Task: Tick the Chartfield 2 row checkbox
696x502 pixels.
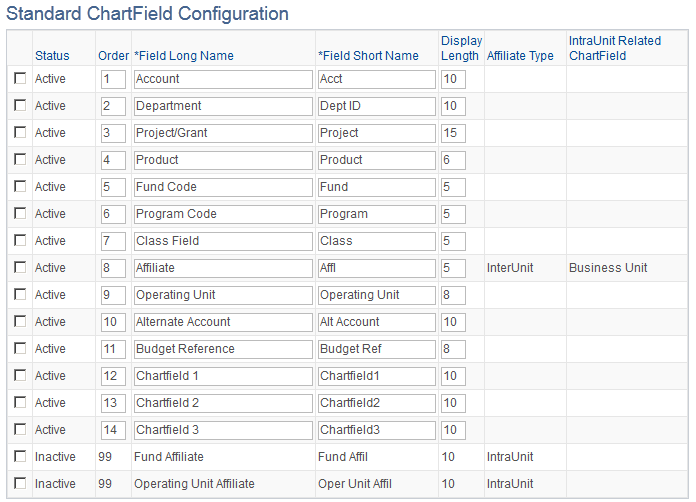Action: (20, 402)
